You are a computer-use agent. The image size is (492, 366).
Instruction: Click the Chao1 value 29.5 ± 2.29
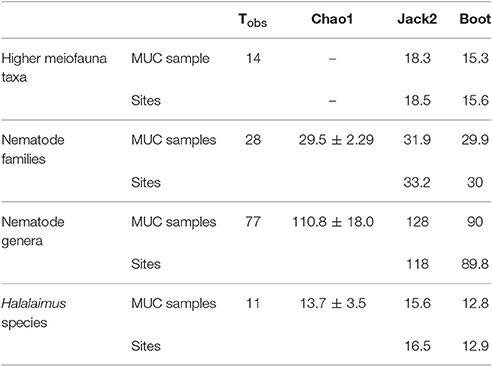point(336,140)
